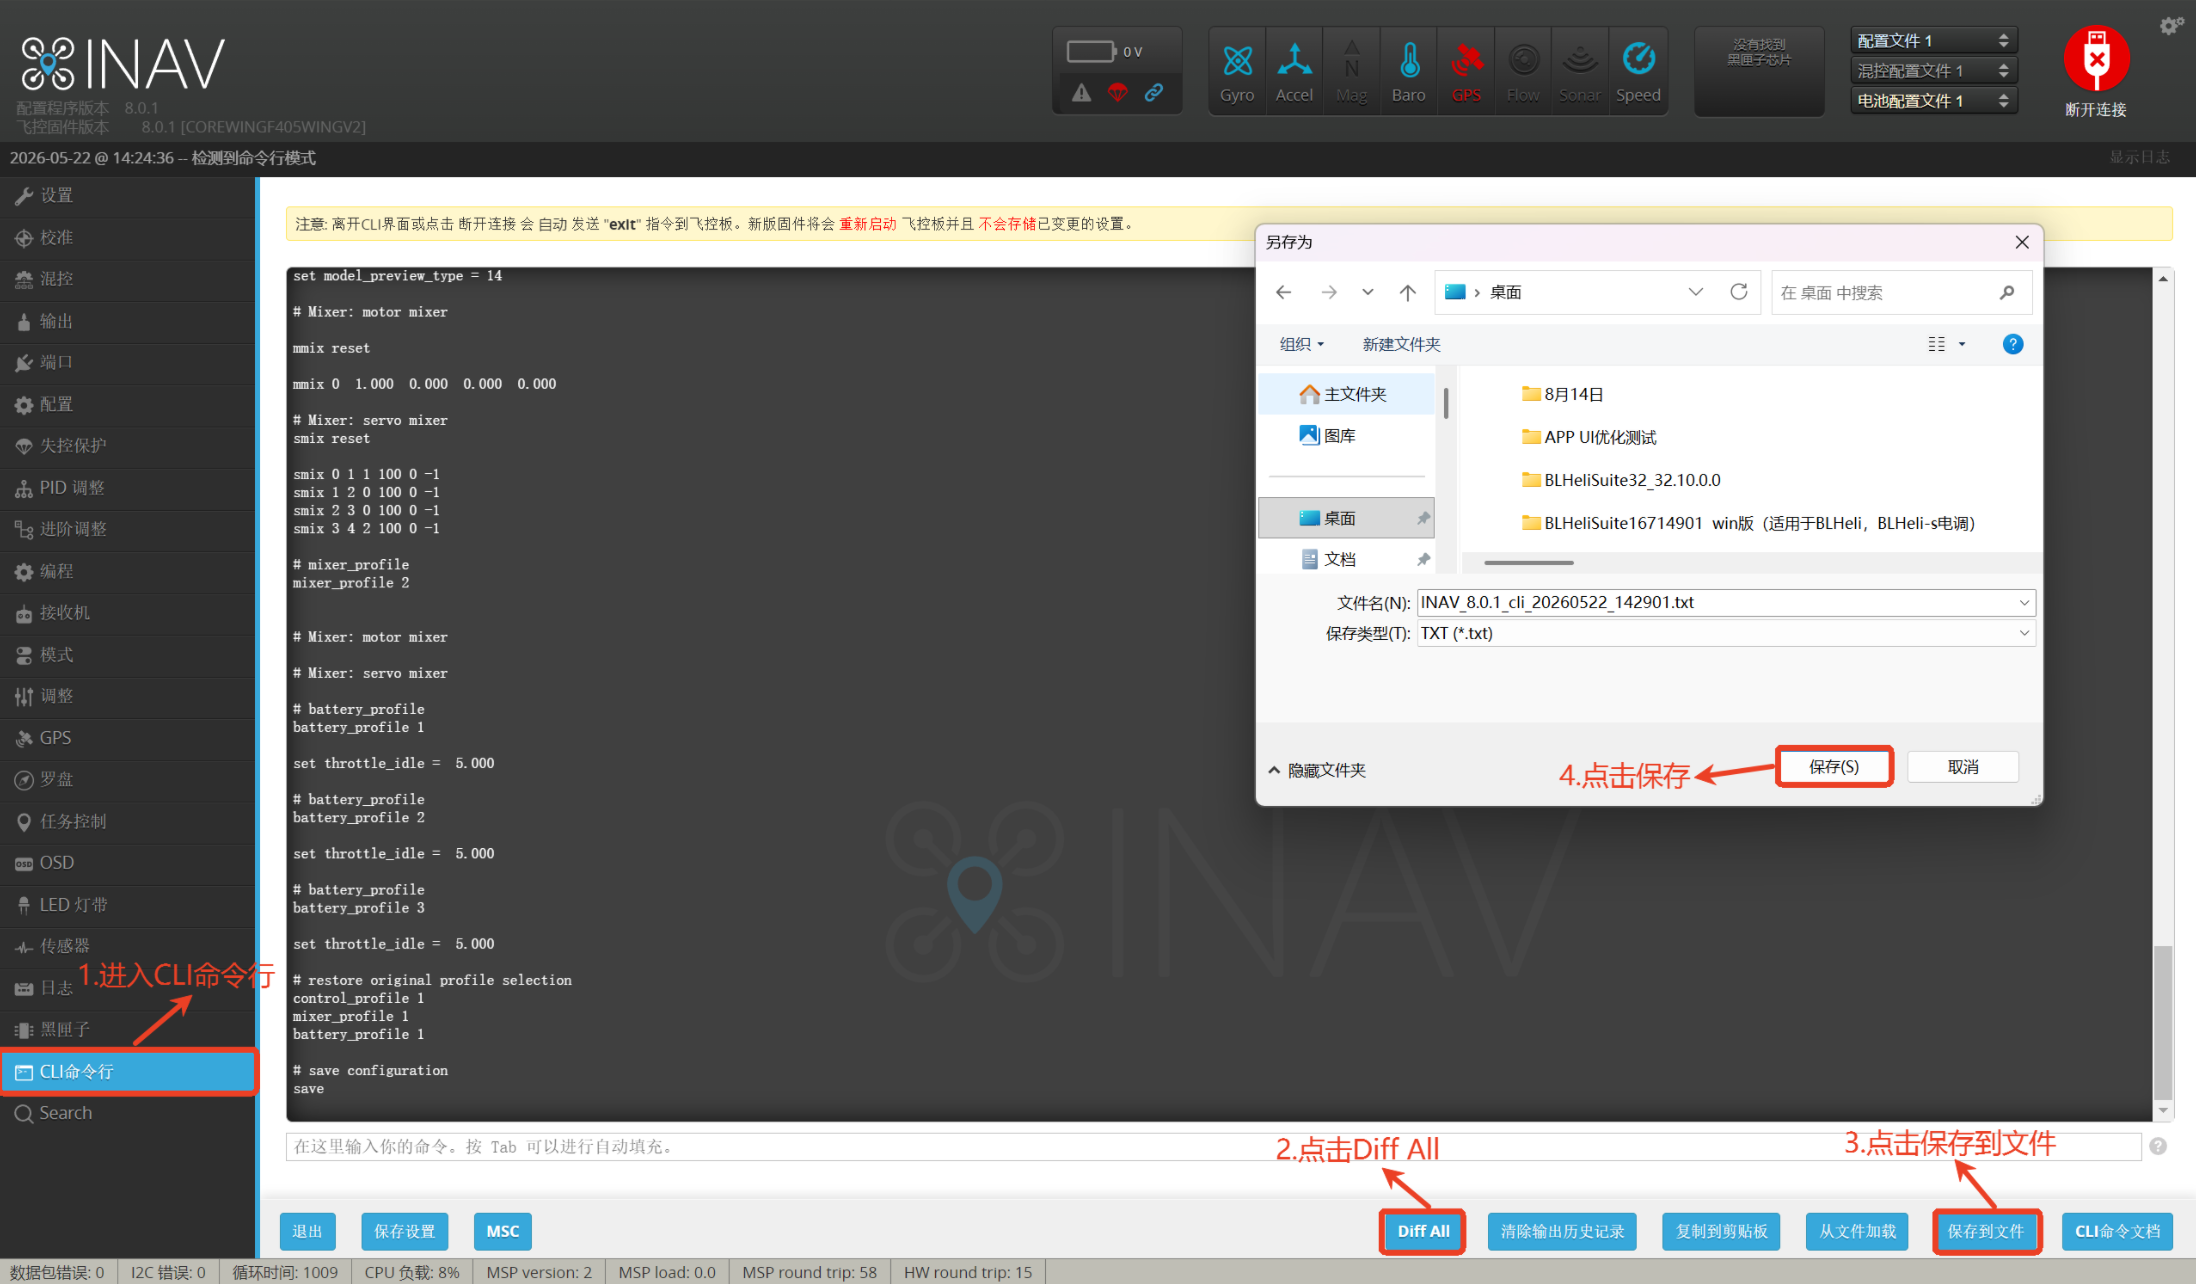Open the 电池配置文件 1 dropdown
This screenshot has height=1284, width=2196.
(1933, 100)
